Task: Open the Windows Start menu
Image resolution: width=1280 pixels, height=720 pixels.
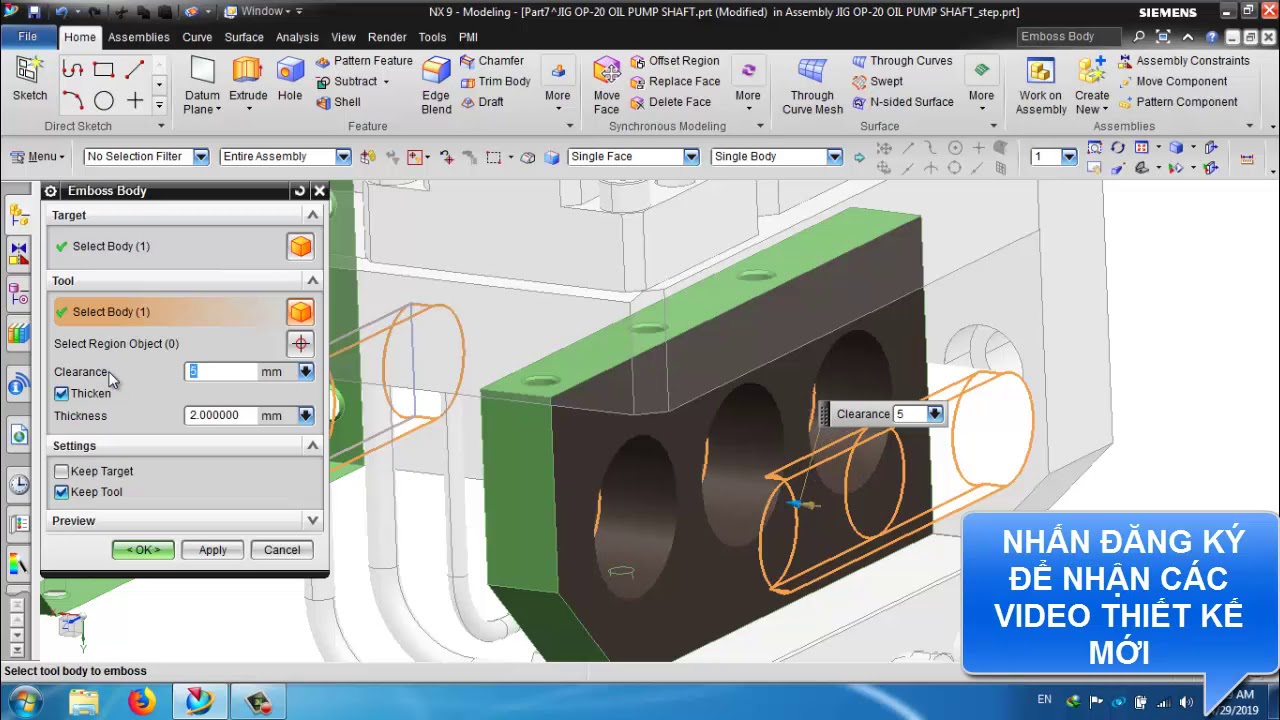Action: pyautogui.click(x=24, y=702)
